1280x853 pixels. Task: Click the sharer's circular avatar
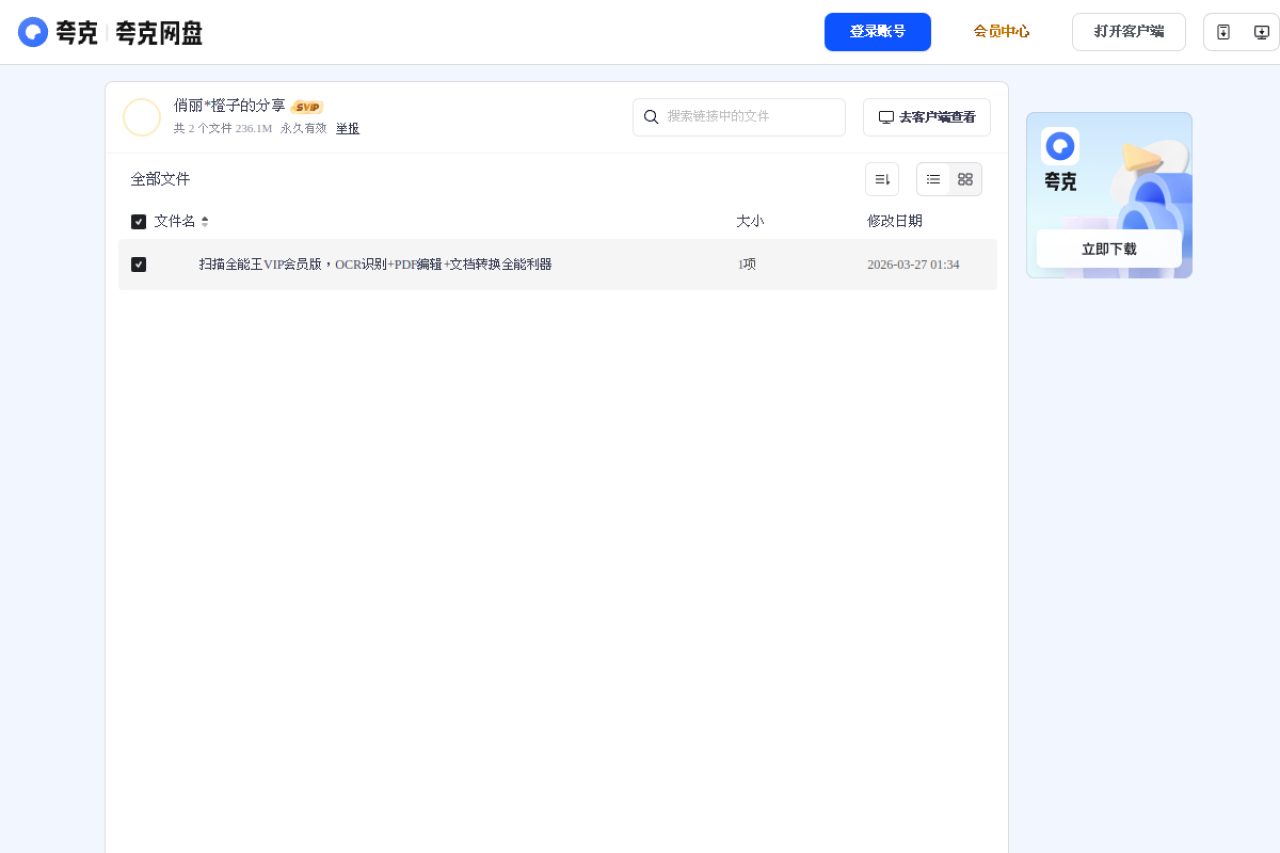[x=142, y=117]
